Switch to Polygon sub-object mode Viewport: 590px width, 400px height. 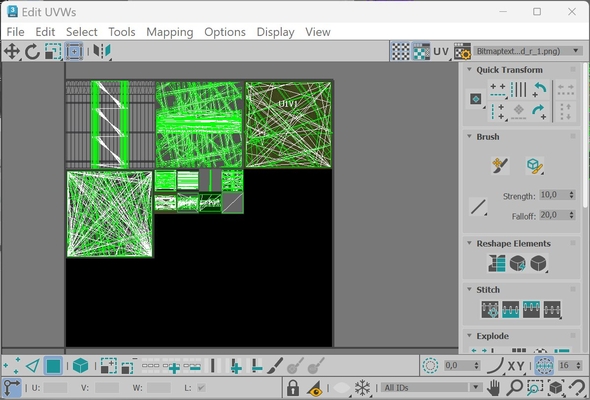coord(53,366)
